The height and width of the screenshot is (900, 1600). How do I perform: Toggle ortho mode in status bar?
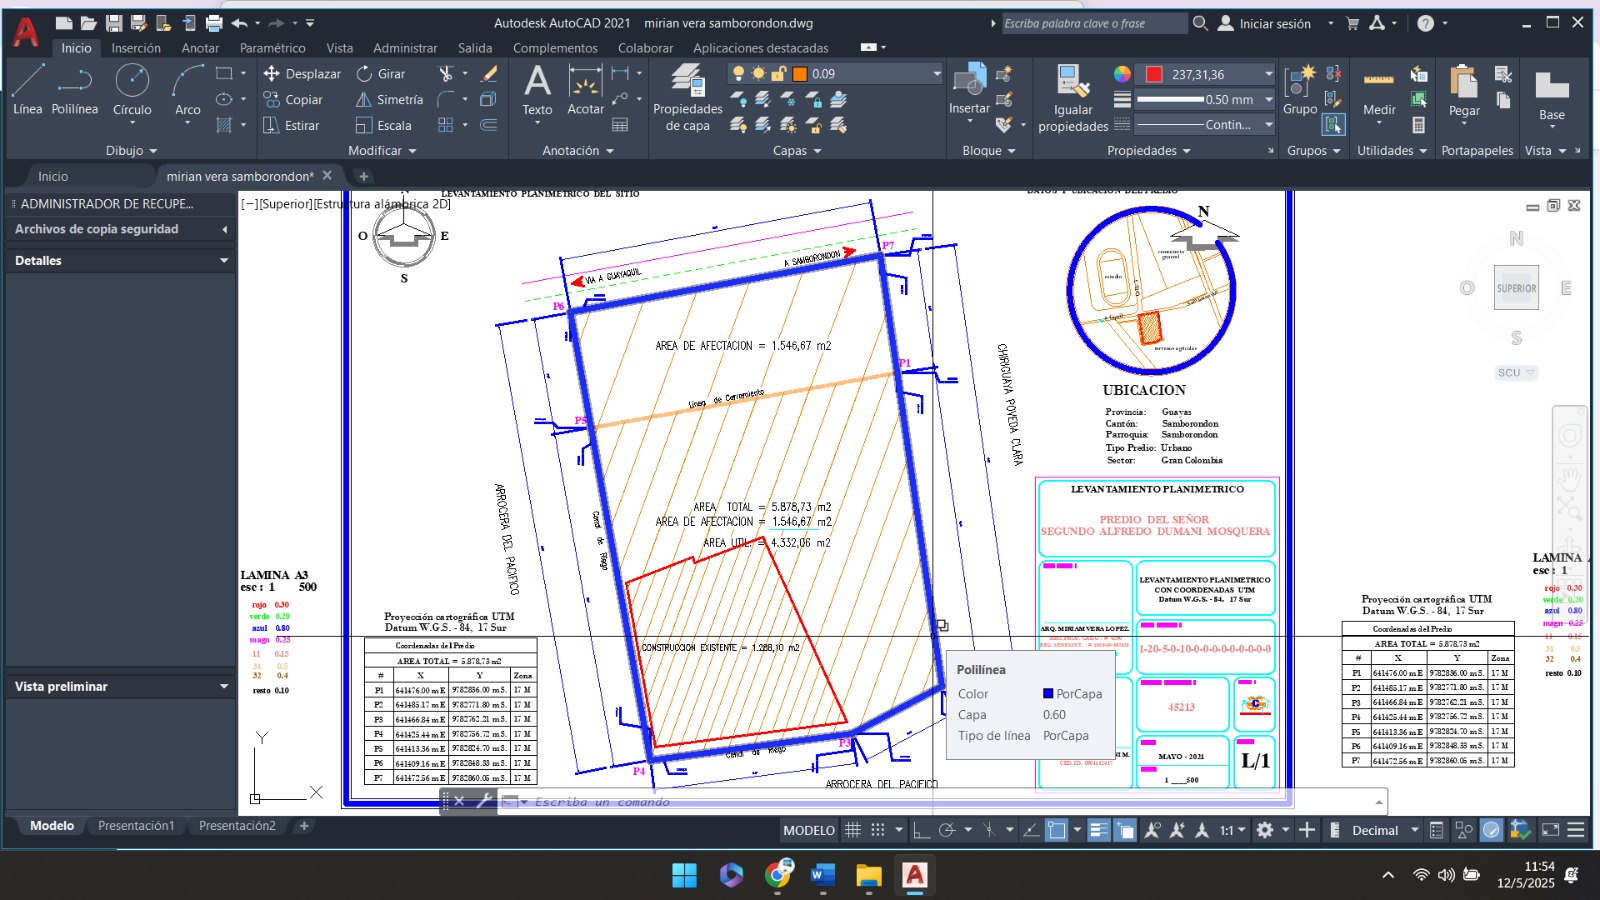pos(921,830)
